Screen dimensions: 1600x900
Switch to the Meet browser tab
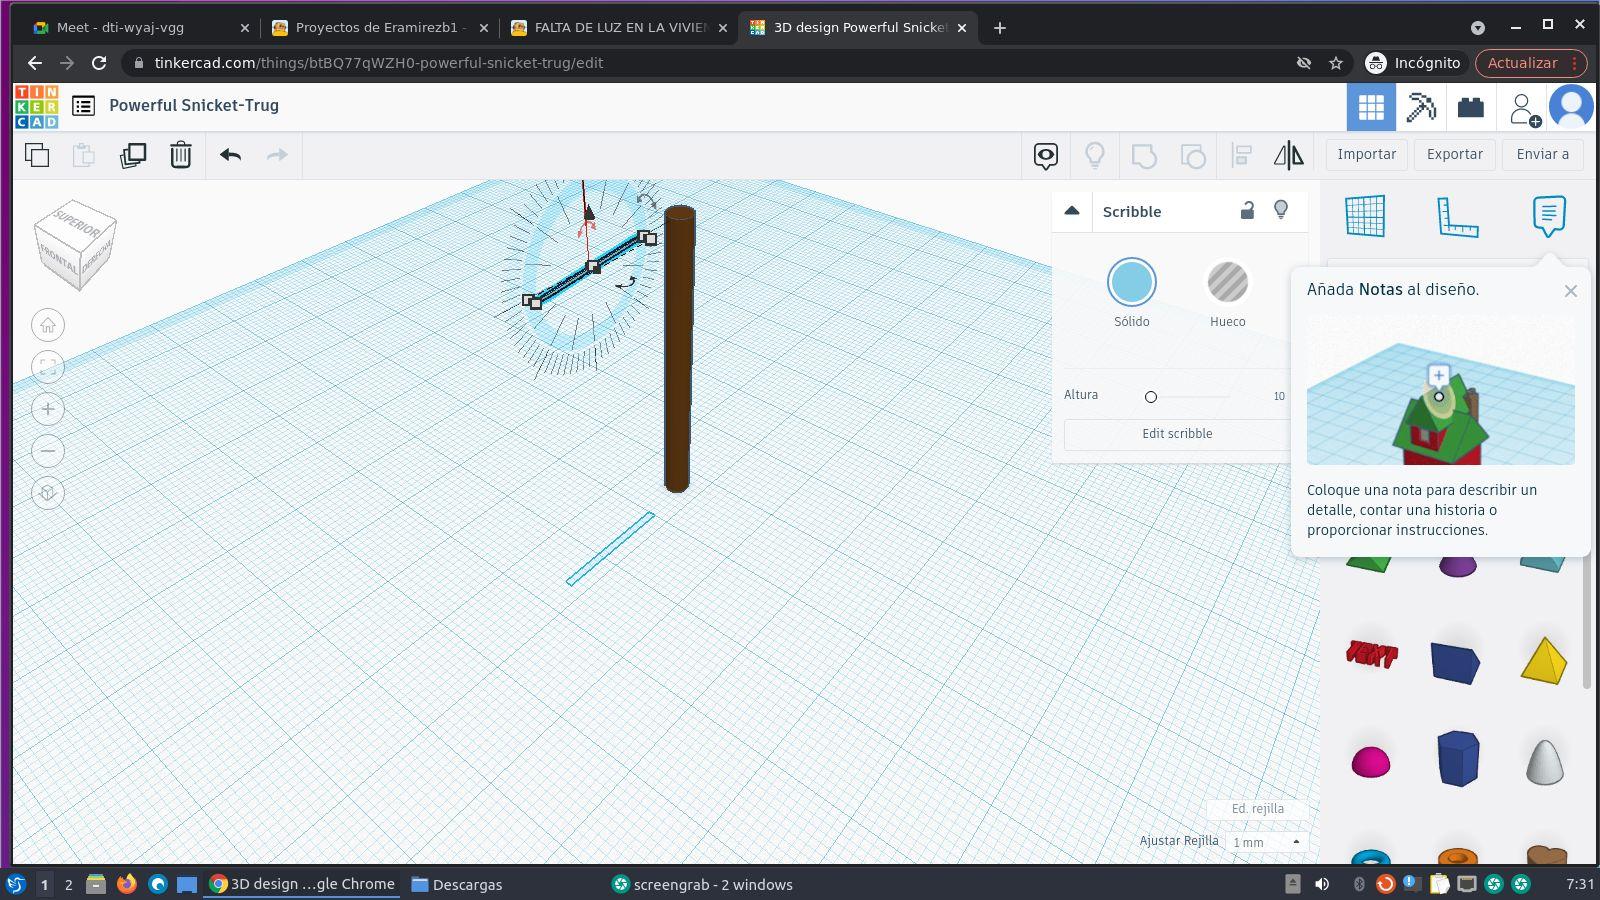pyautogui.click(x=120, y=28)
